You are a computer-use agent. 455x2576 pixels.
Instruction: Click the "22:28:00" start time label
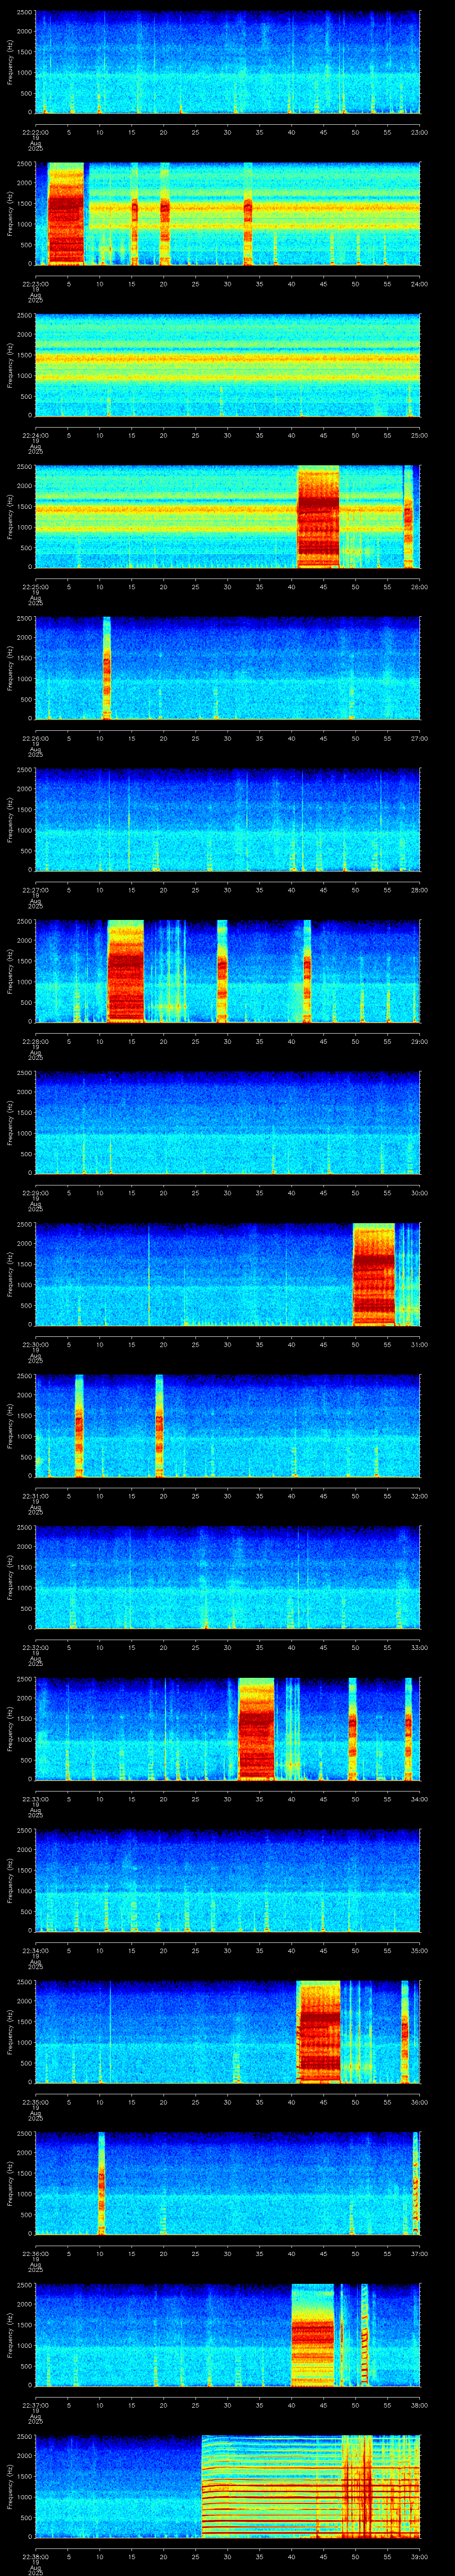(x=35, y=1042)
